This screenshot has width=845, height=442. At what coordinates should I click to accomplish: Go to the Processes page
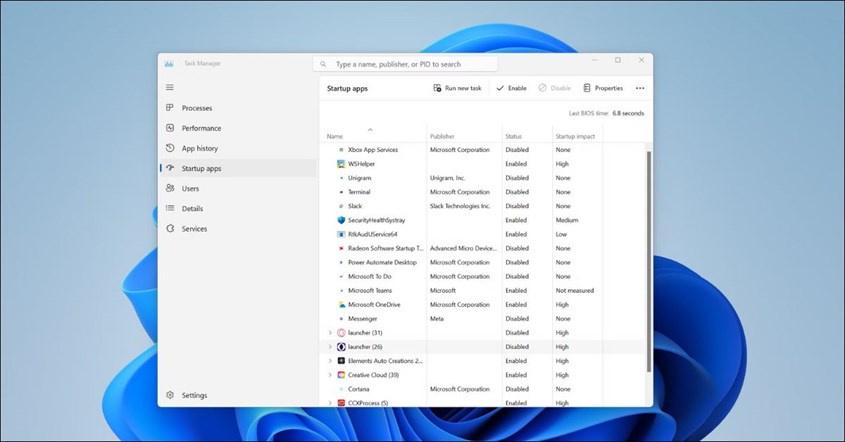tap(238, 108)
